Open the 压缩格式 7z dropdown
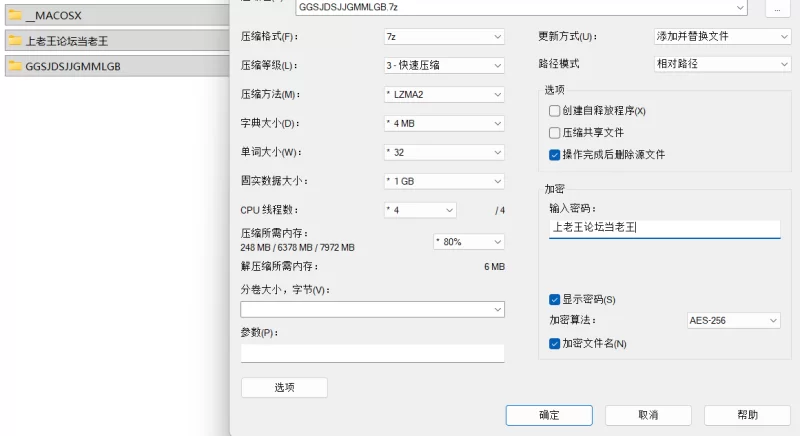The height and width of the screenshot is (436, 800). tap(444, 37)
